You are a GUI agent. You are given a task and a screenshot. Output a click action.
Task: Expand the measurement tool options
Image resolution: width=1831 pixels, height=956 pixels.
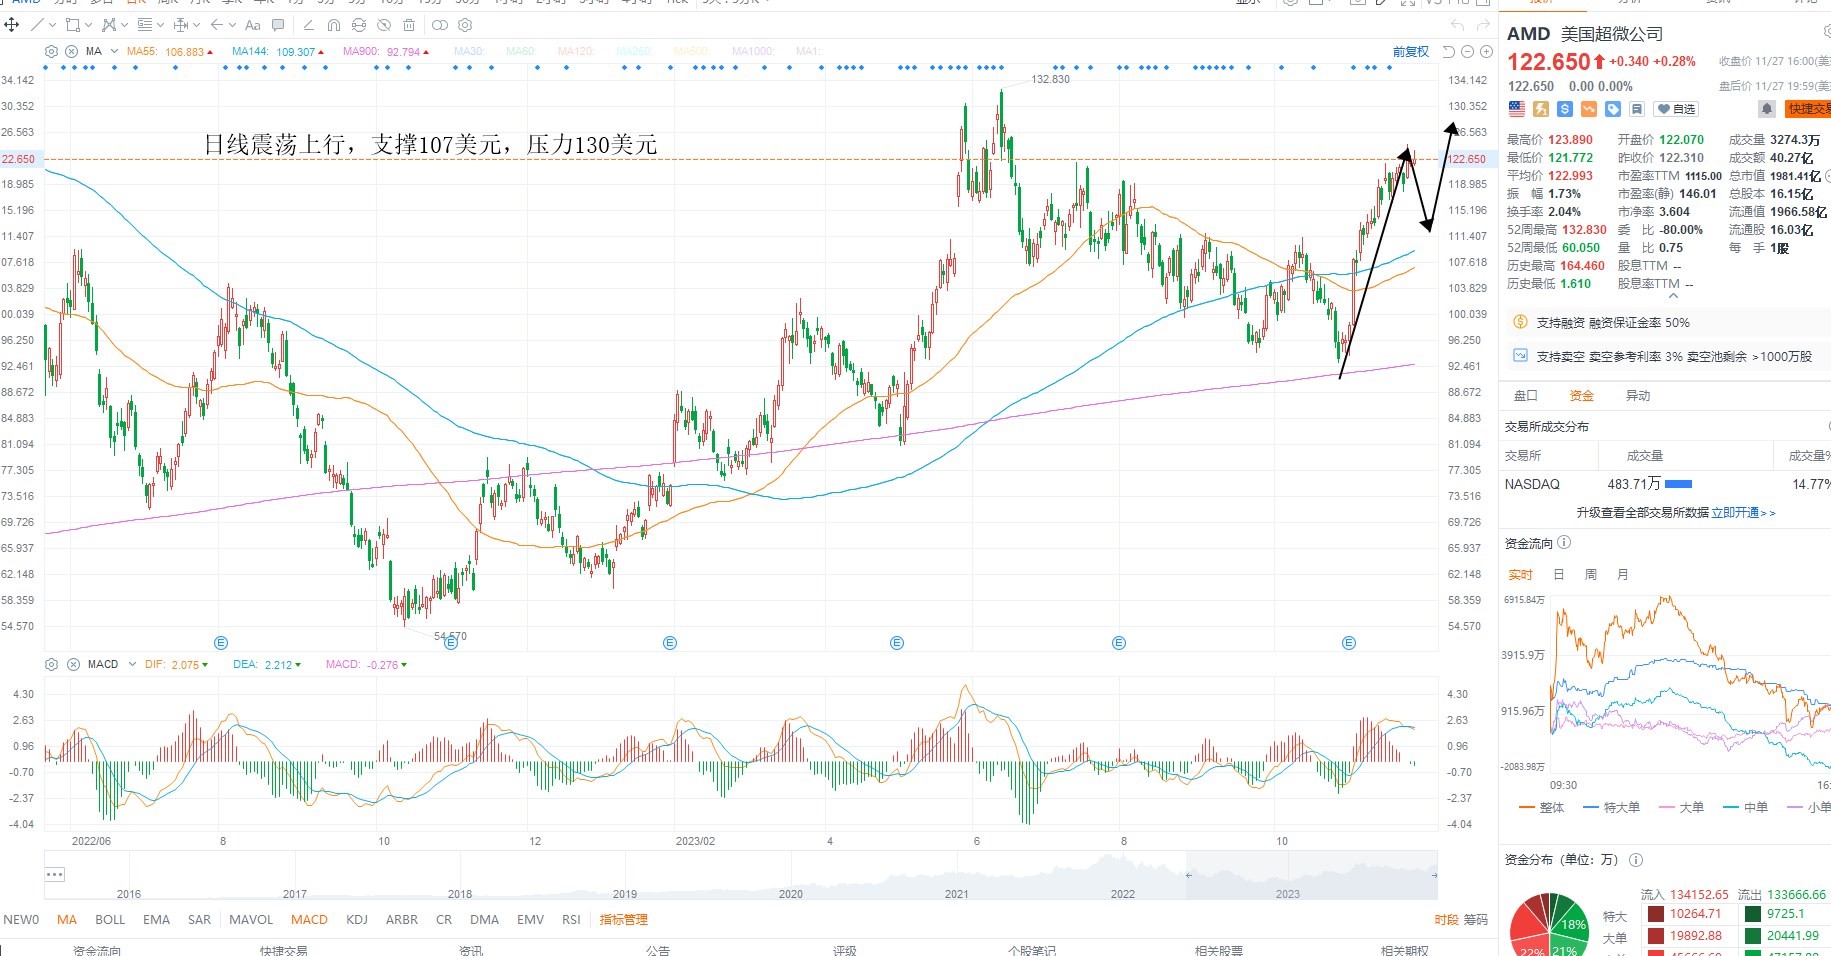(x=196, y=25)
